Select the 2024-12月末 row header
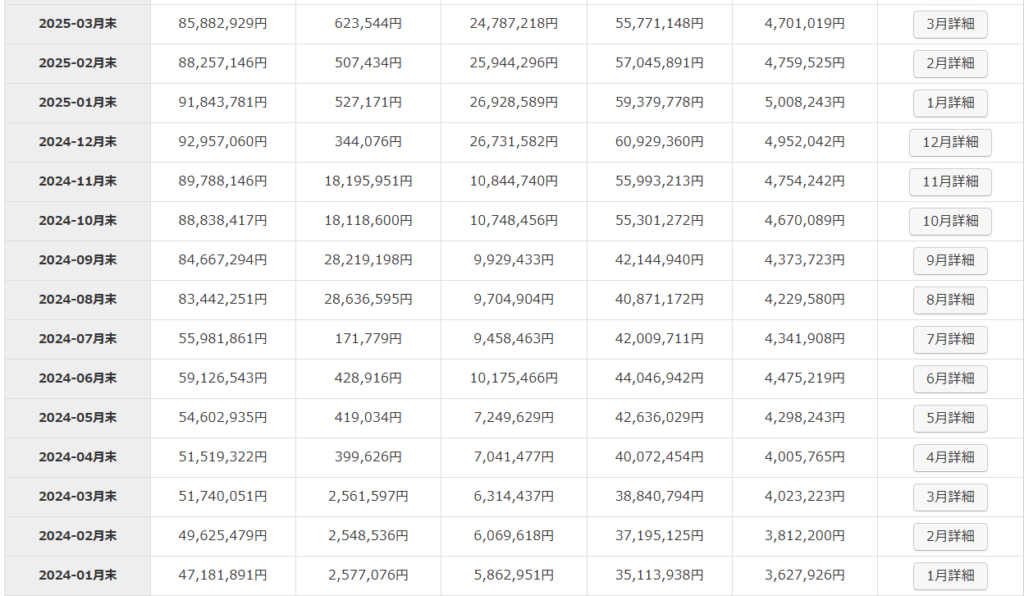Viewport: 1024px width, 596px height. (77, 142)
